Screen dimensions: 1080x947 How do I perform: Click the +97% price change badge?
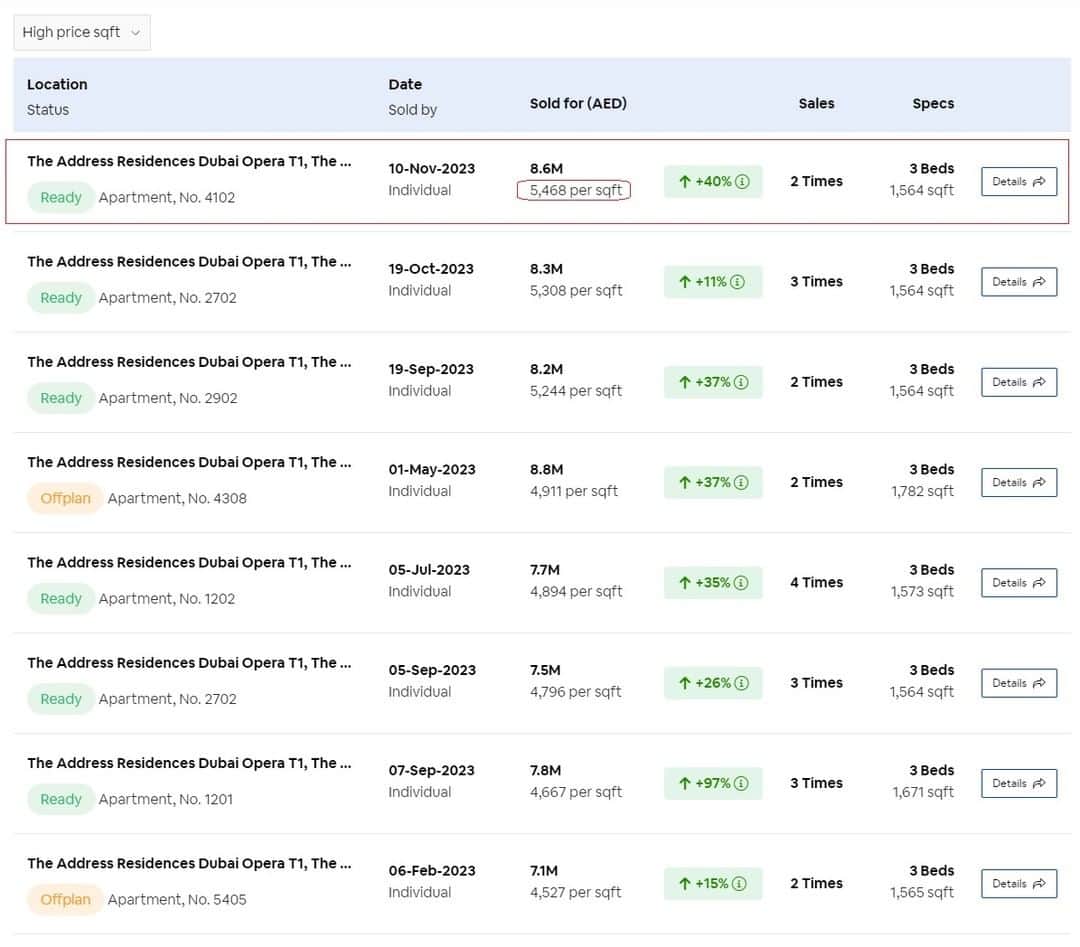tap(713, 783)
